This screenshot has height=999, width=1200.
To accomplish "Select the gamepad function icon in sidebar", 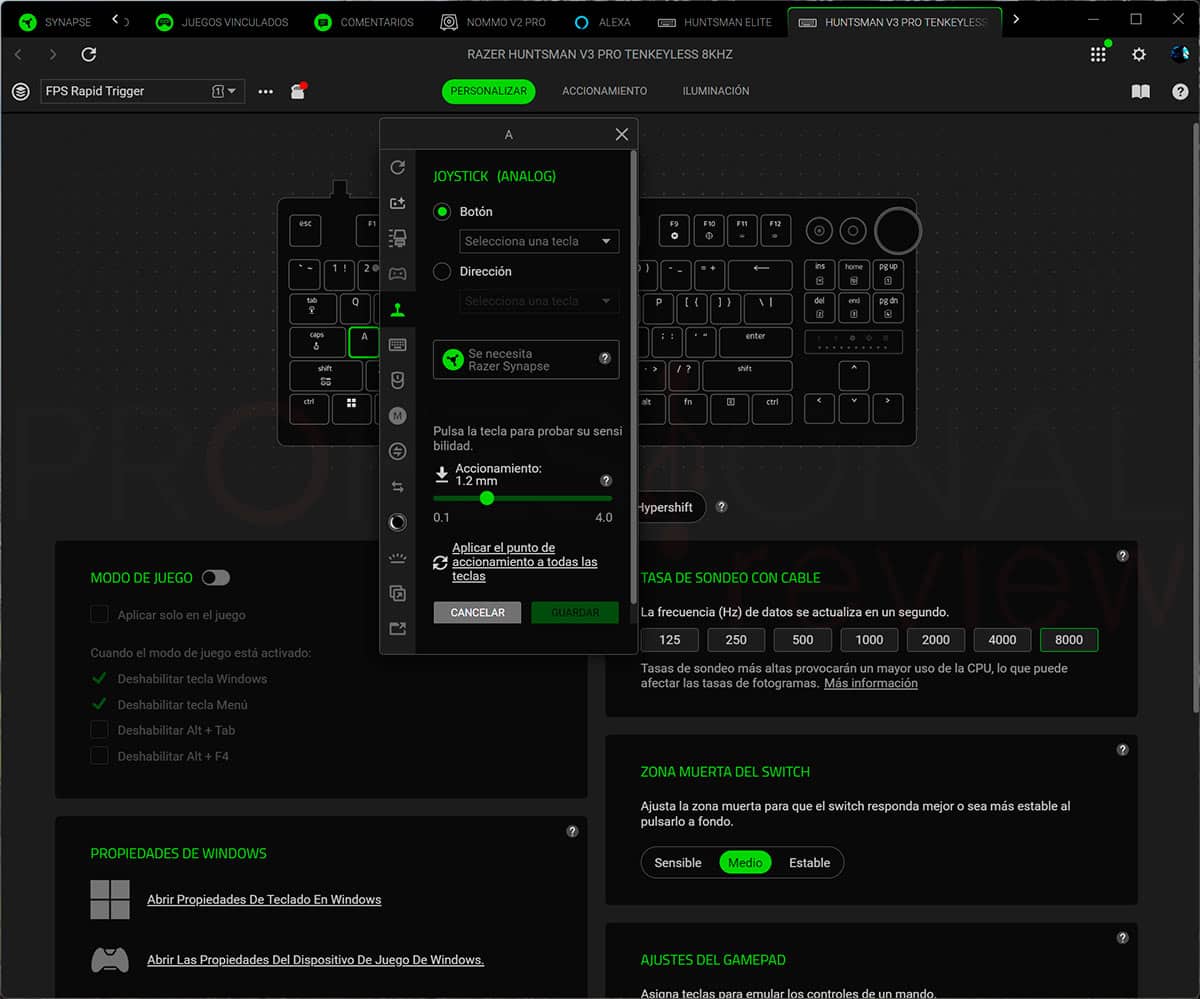I will tap(398, 273).
